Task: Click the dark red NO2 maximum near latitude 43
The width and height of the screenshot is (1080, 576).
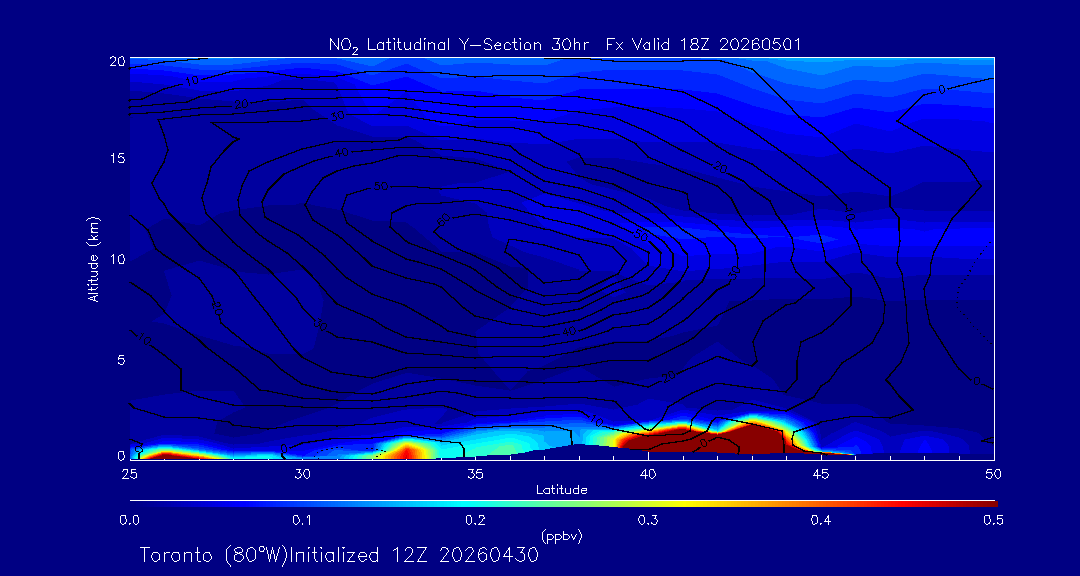Action: pyautogui.click(x=754, y=438)
